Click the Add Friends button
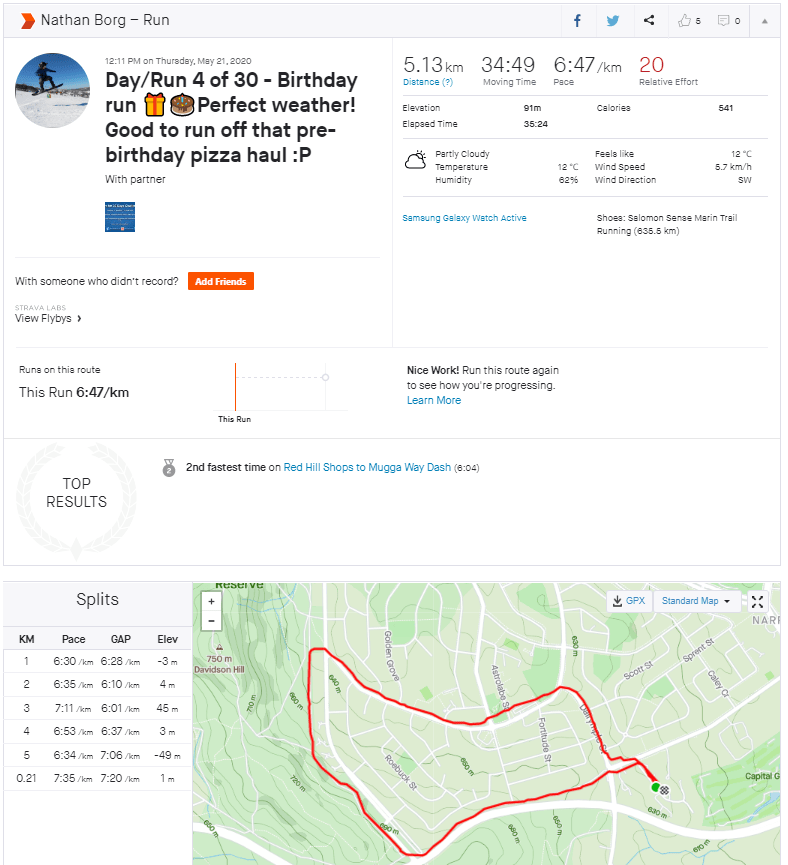 point(220,282)
